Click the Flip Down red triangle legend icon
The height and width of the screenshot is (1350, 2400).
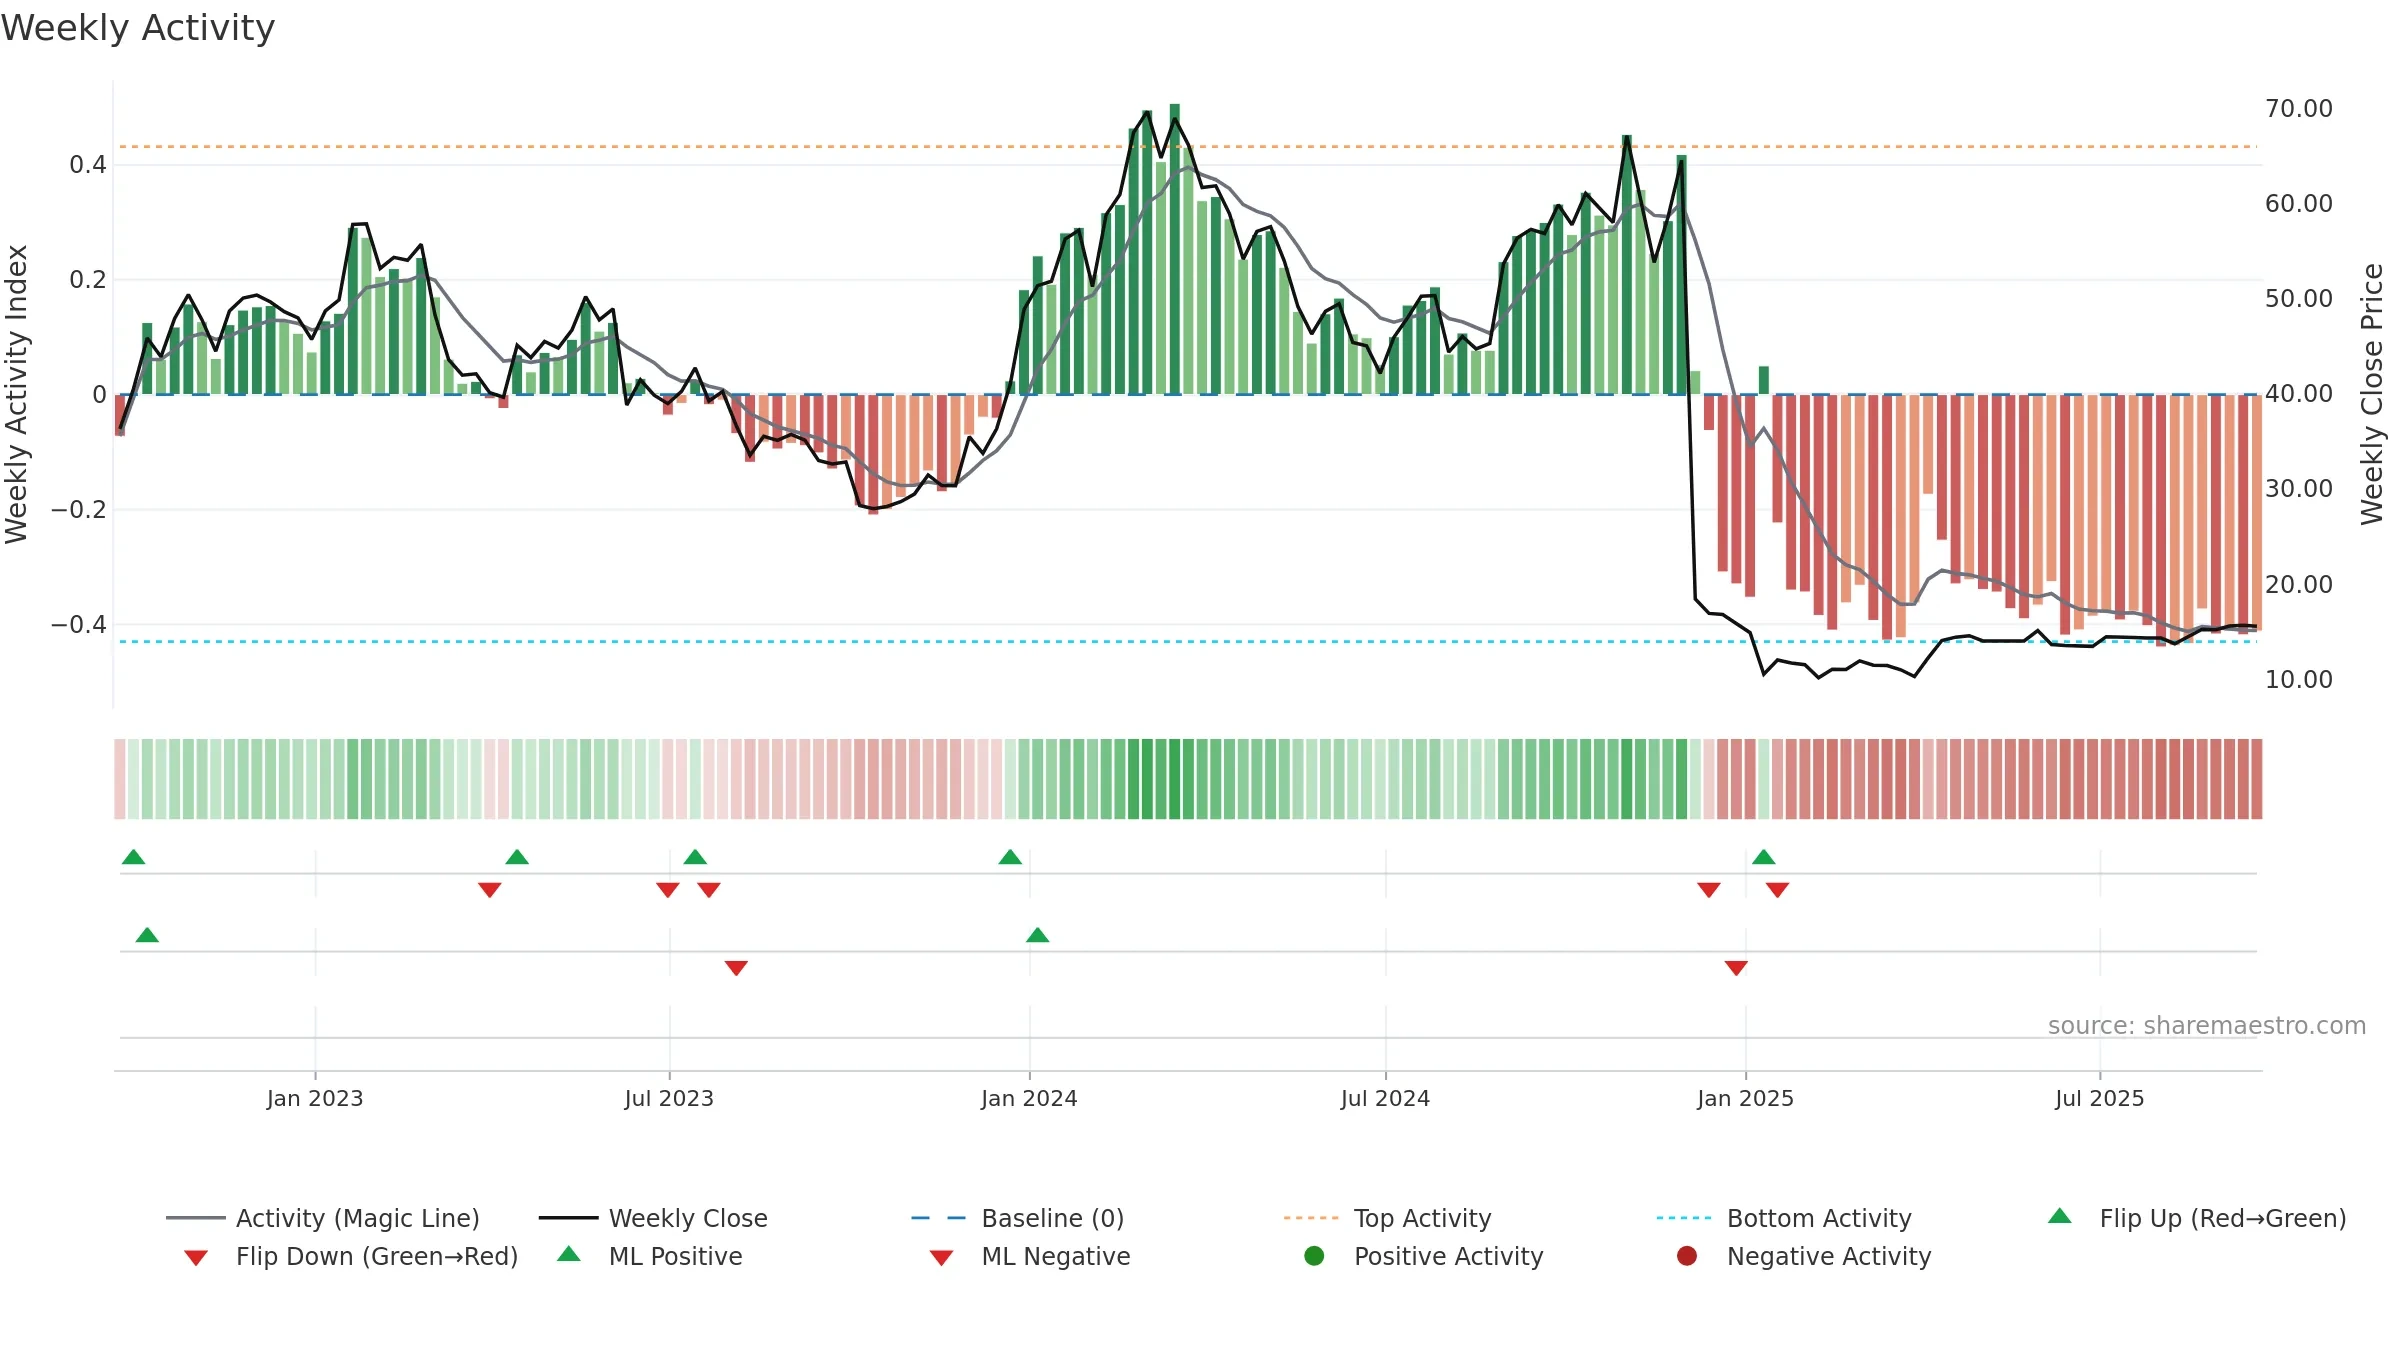click(196, 1258)
